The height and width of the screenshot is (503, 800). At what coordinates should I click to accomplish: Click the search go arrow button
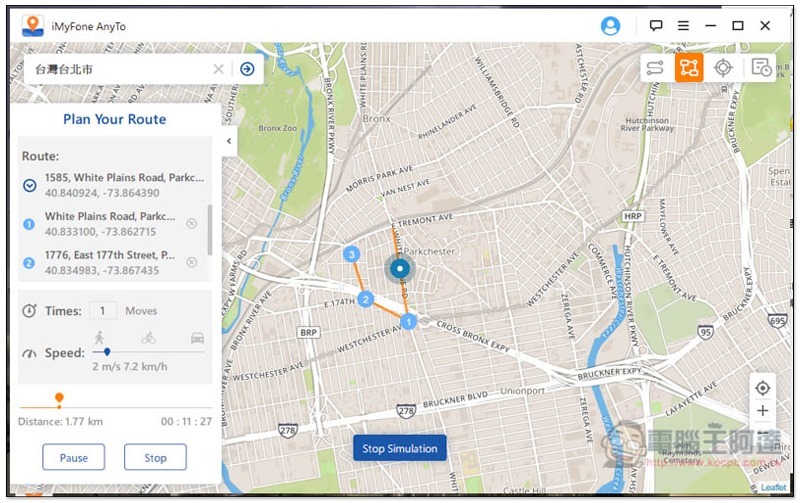coord(247,69)
